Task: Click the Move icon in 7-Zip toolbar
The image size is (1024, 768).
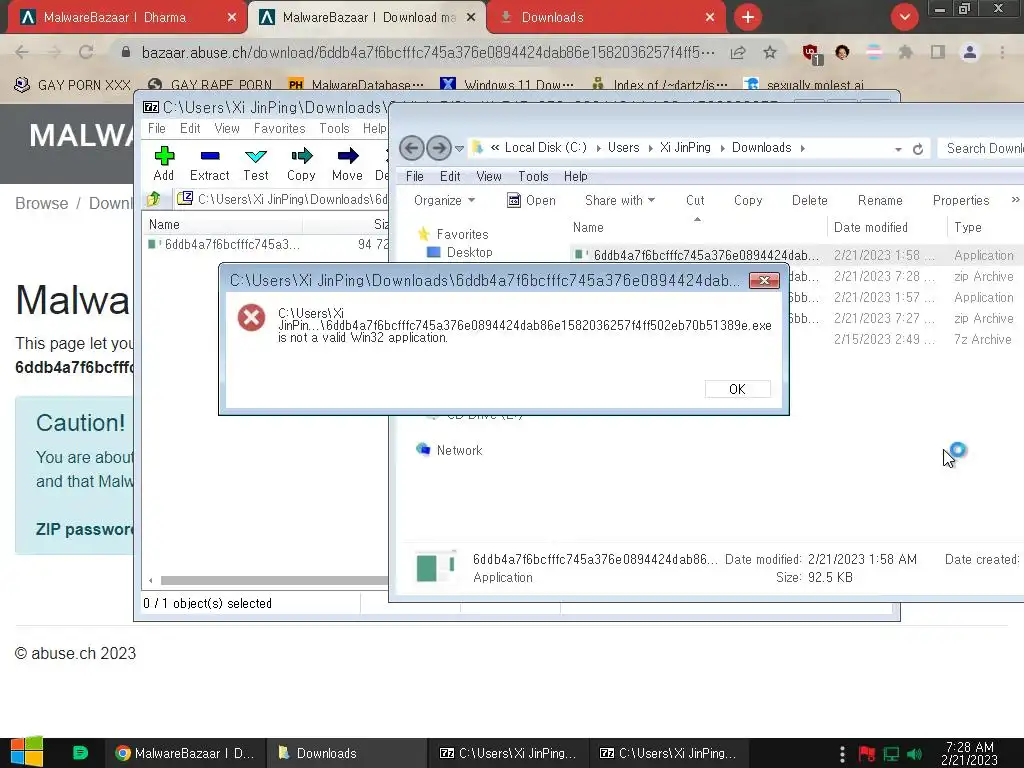Action: click(347, 163)
